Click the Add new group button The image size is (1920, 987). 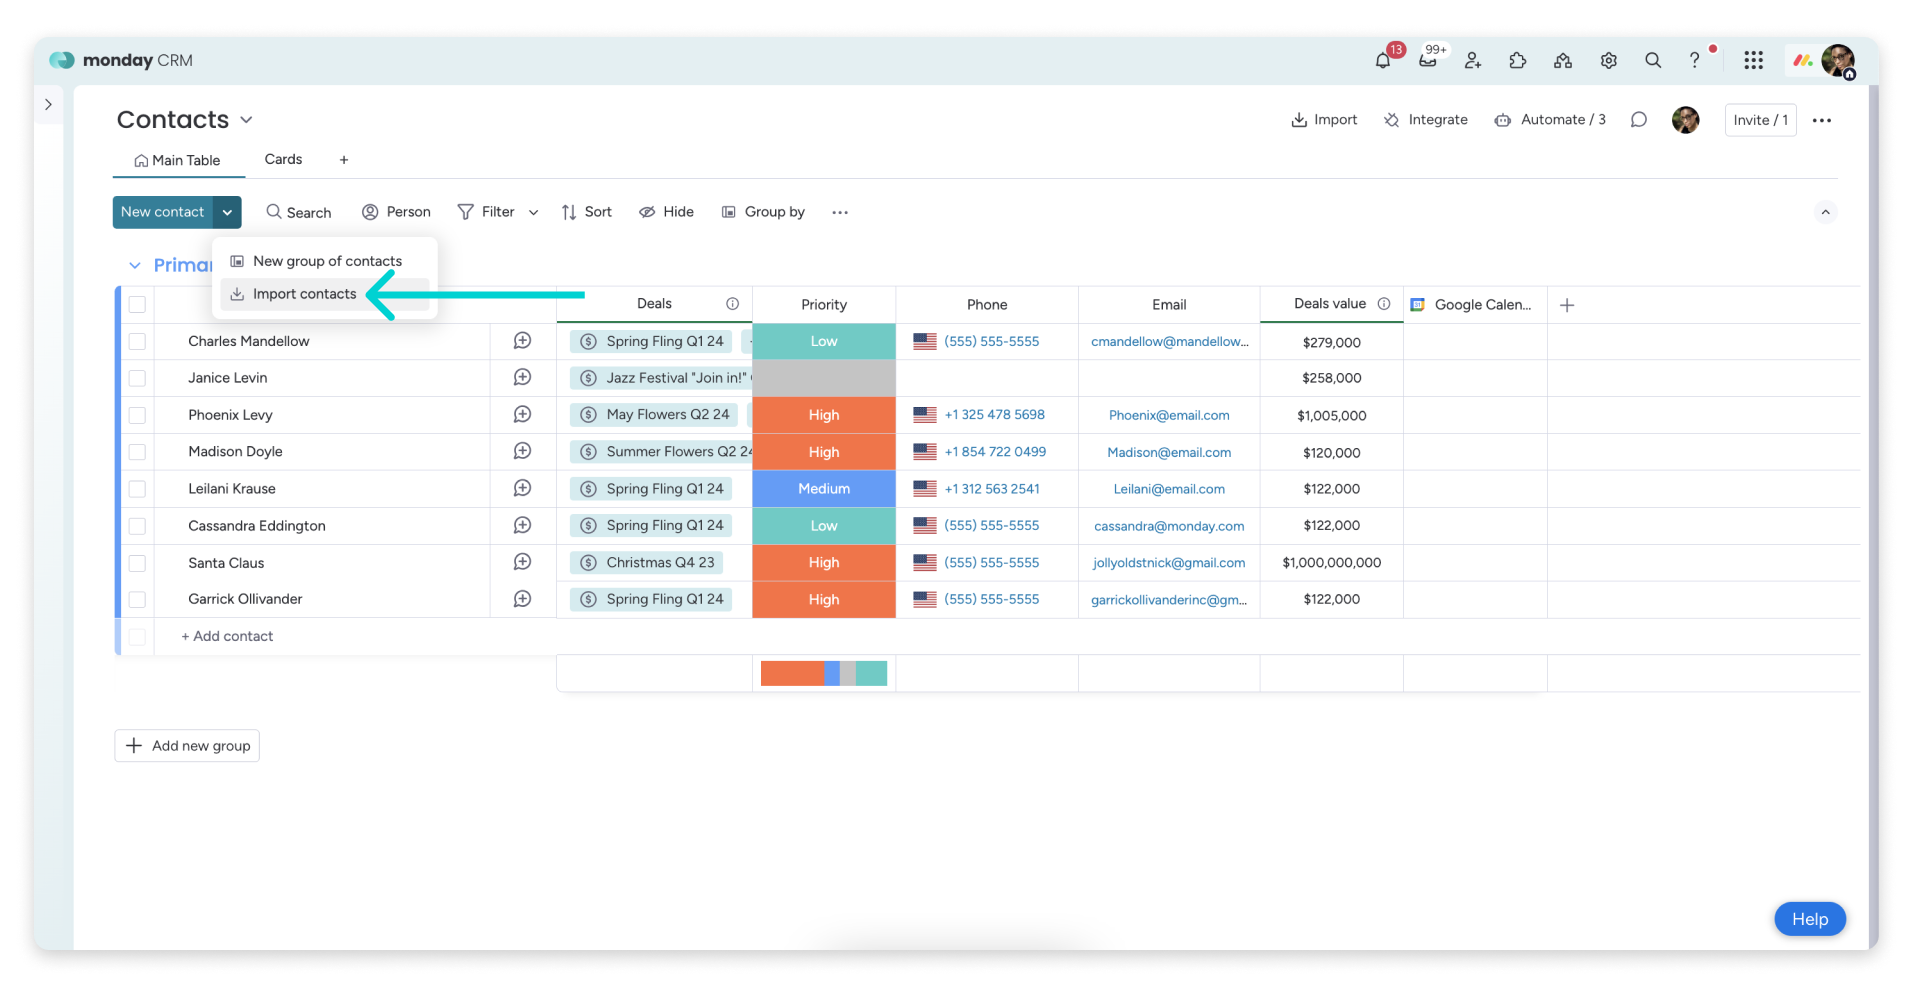pos(187,746)
